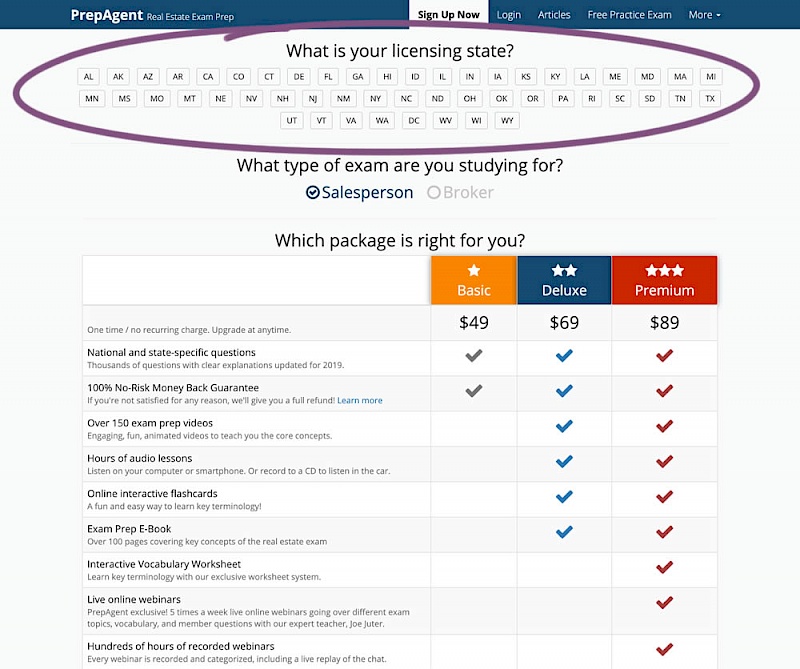Select the Premium three-star package header
This screenshot has width=800, height=669.
664,280
